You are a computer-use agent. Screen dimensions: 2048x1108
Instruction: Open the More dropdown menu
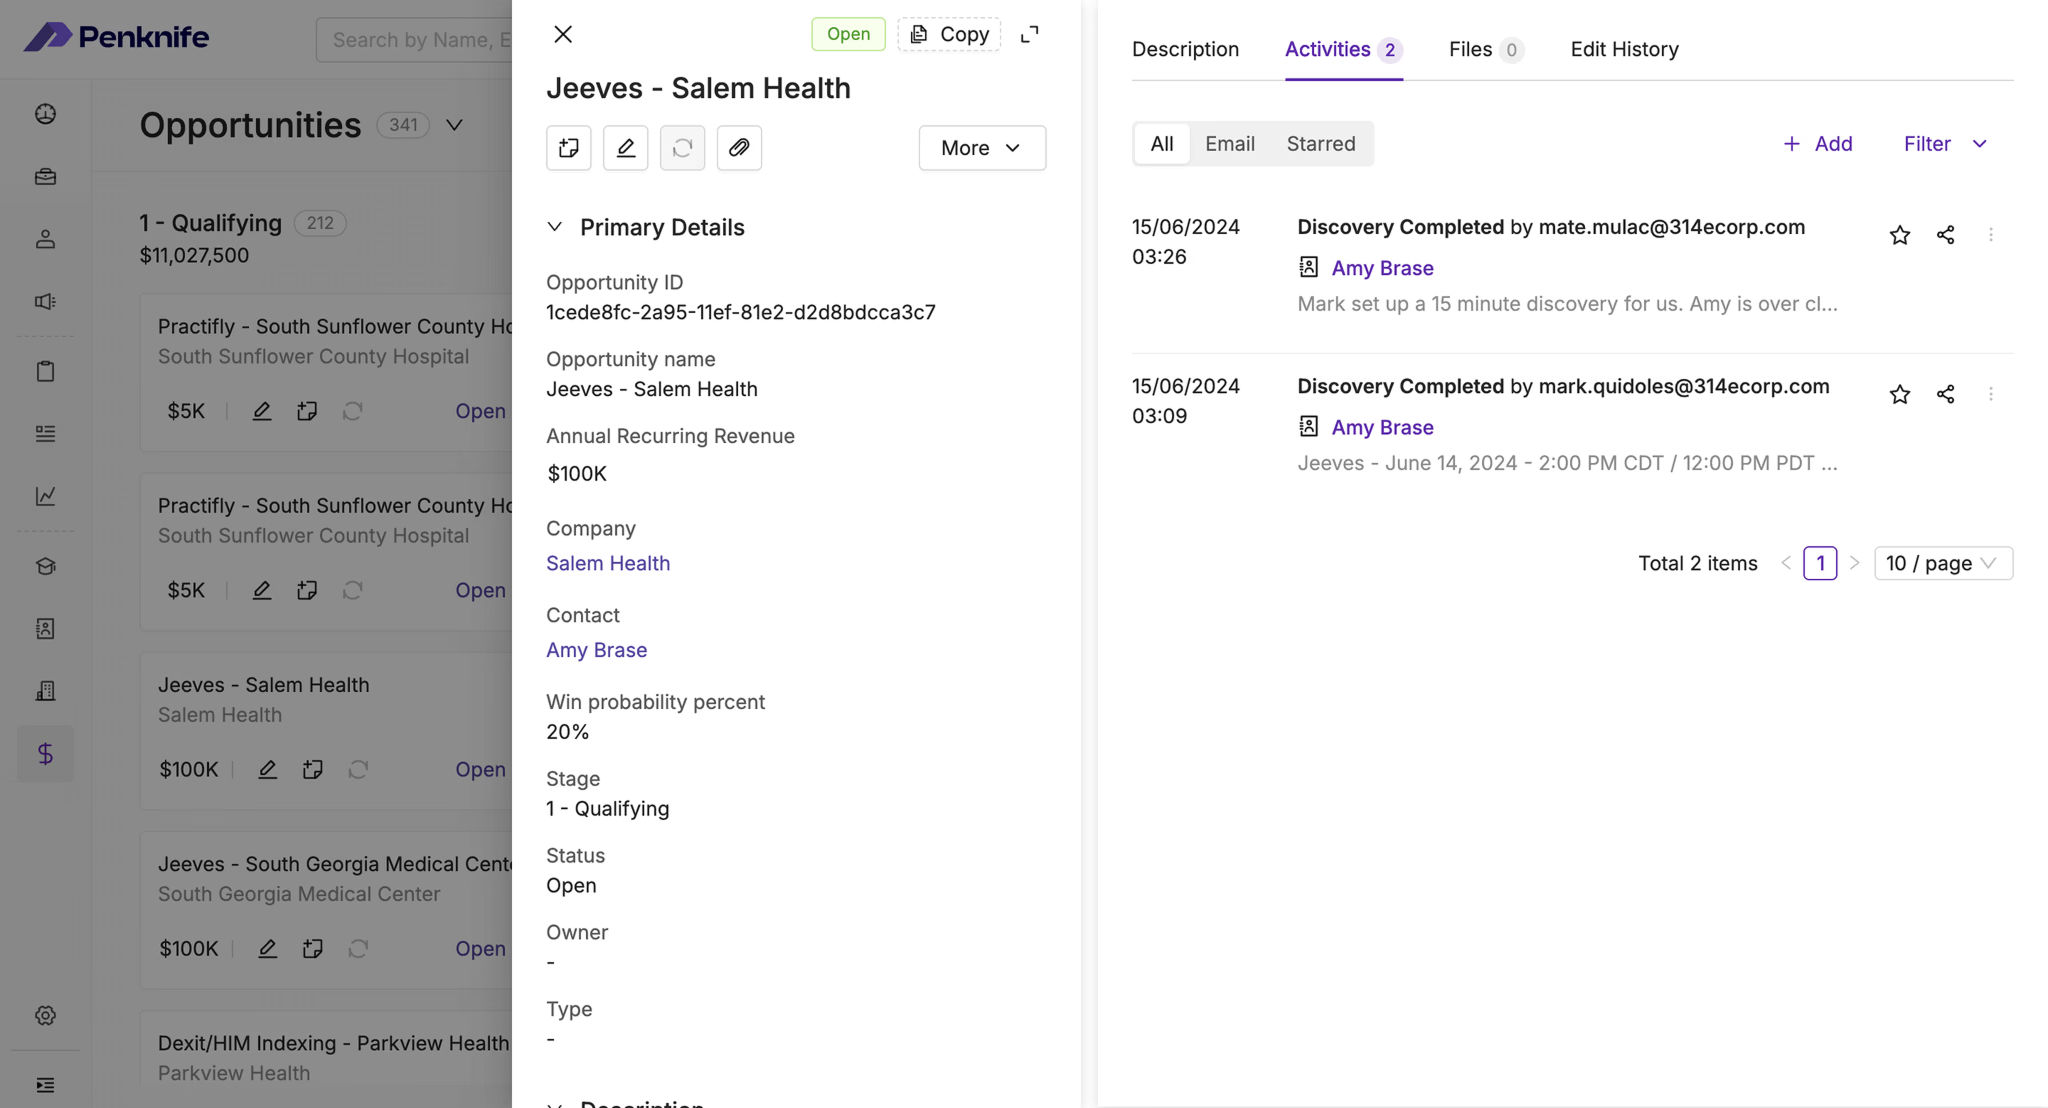[x=982, y=148]
